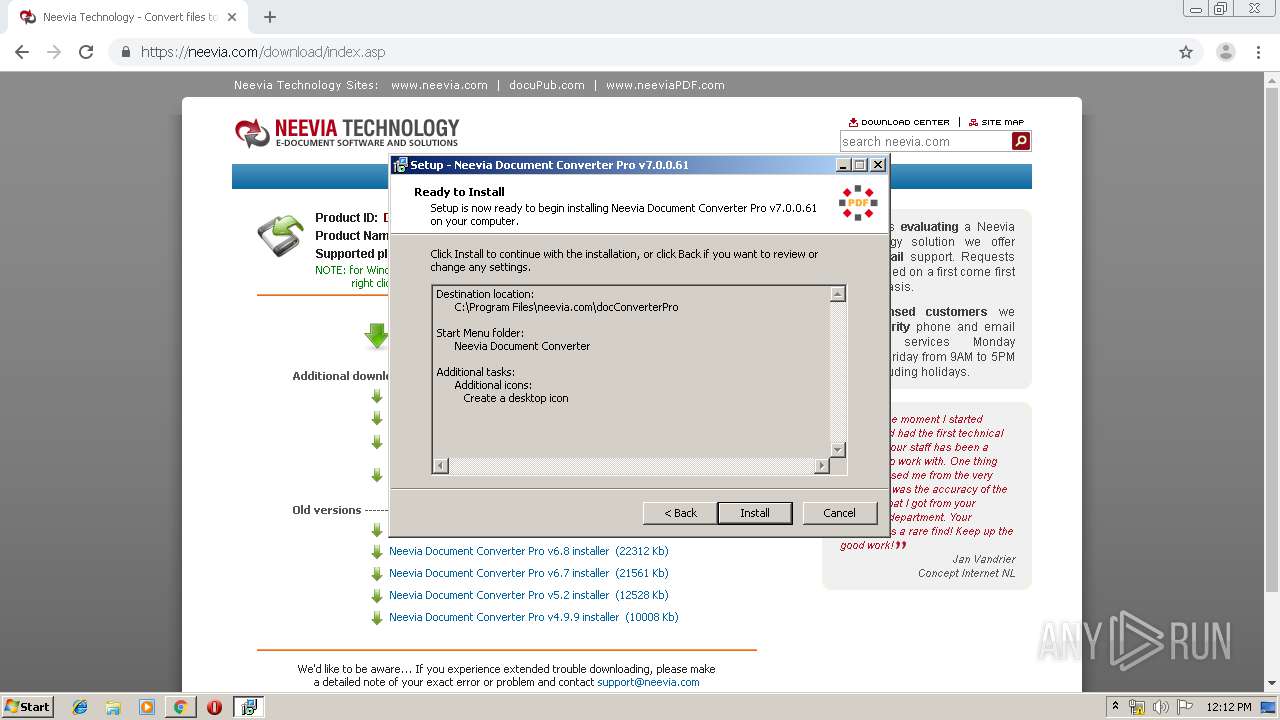Open network status icon in tray
This screenshot has height=720, width=1280.
[1137, 707]
